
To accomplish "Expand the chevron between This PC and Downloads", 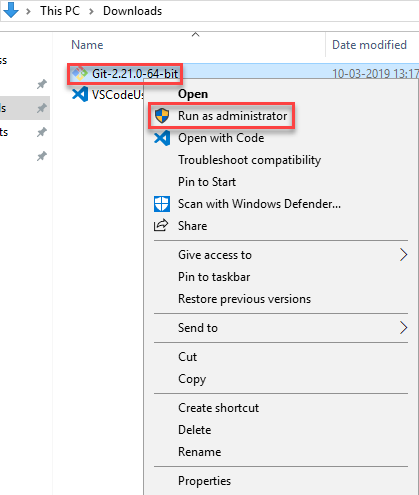I will 91,11.
